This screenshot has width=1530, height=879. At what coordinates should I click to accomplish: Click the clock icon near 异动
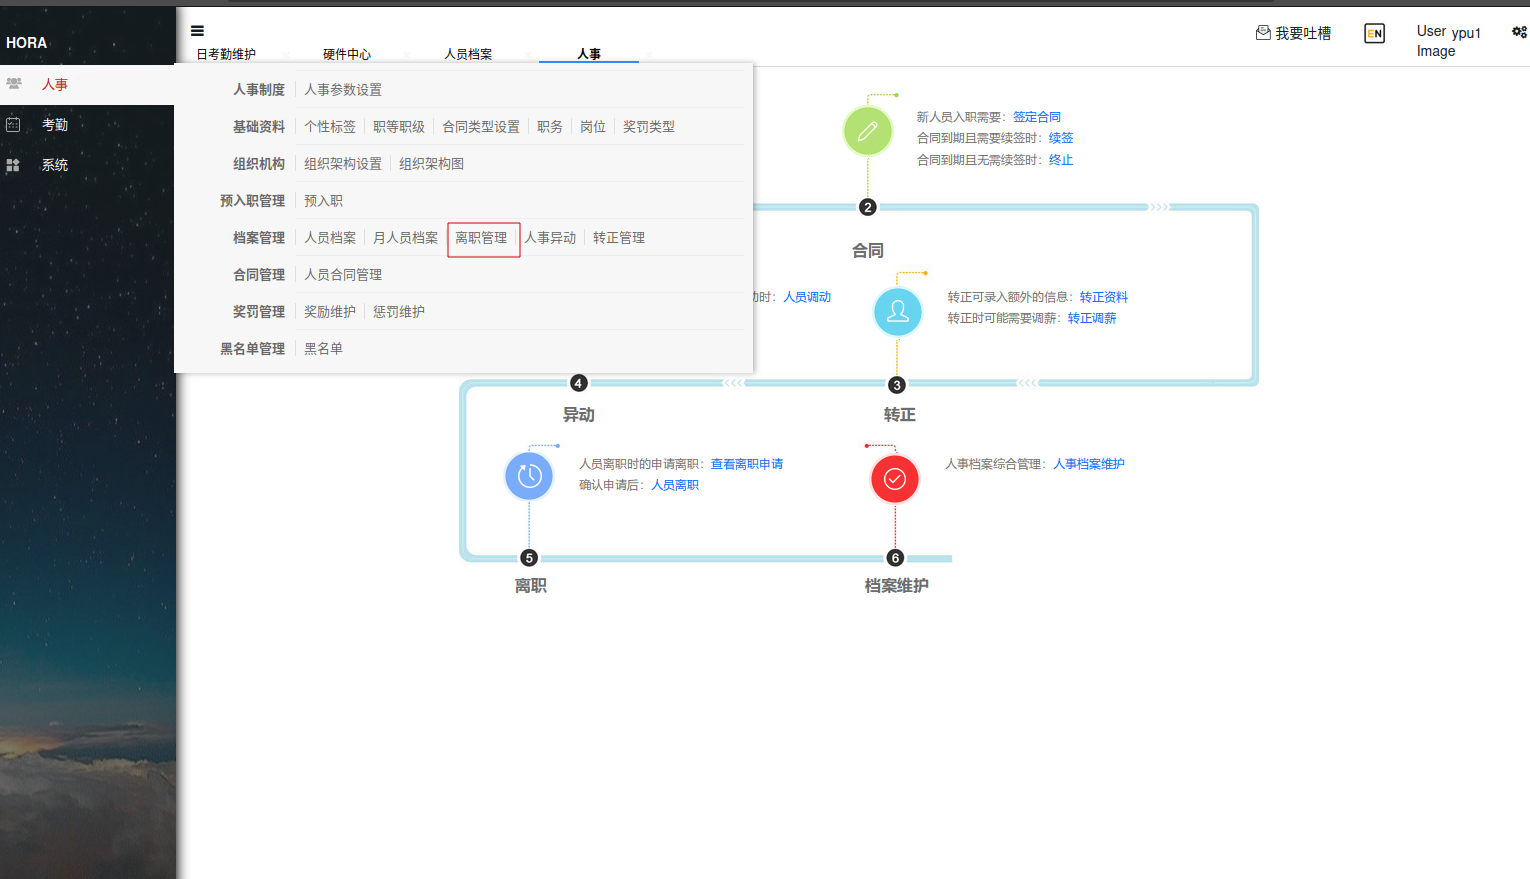[529, 476]
